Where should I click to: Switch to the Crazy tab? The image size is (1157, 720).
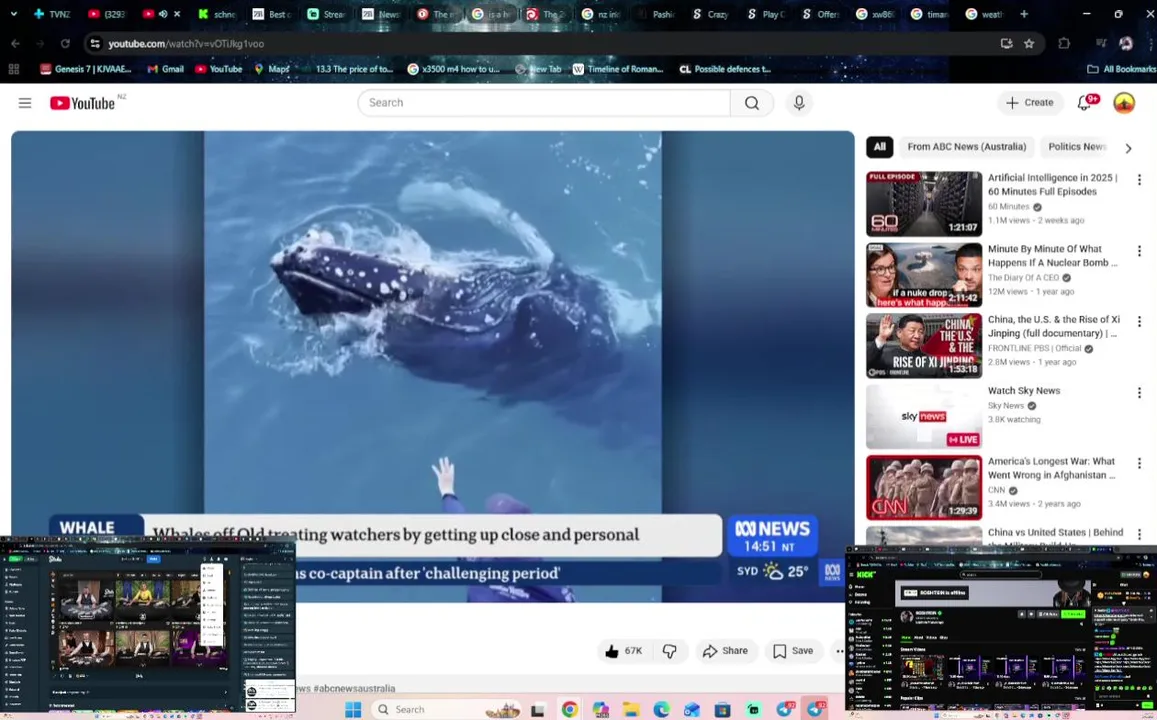(x=711, y=14)
